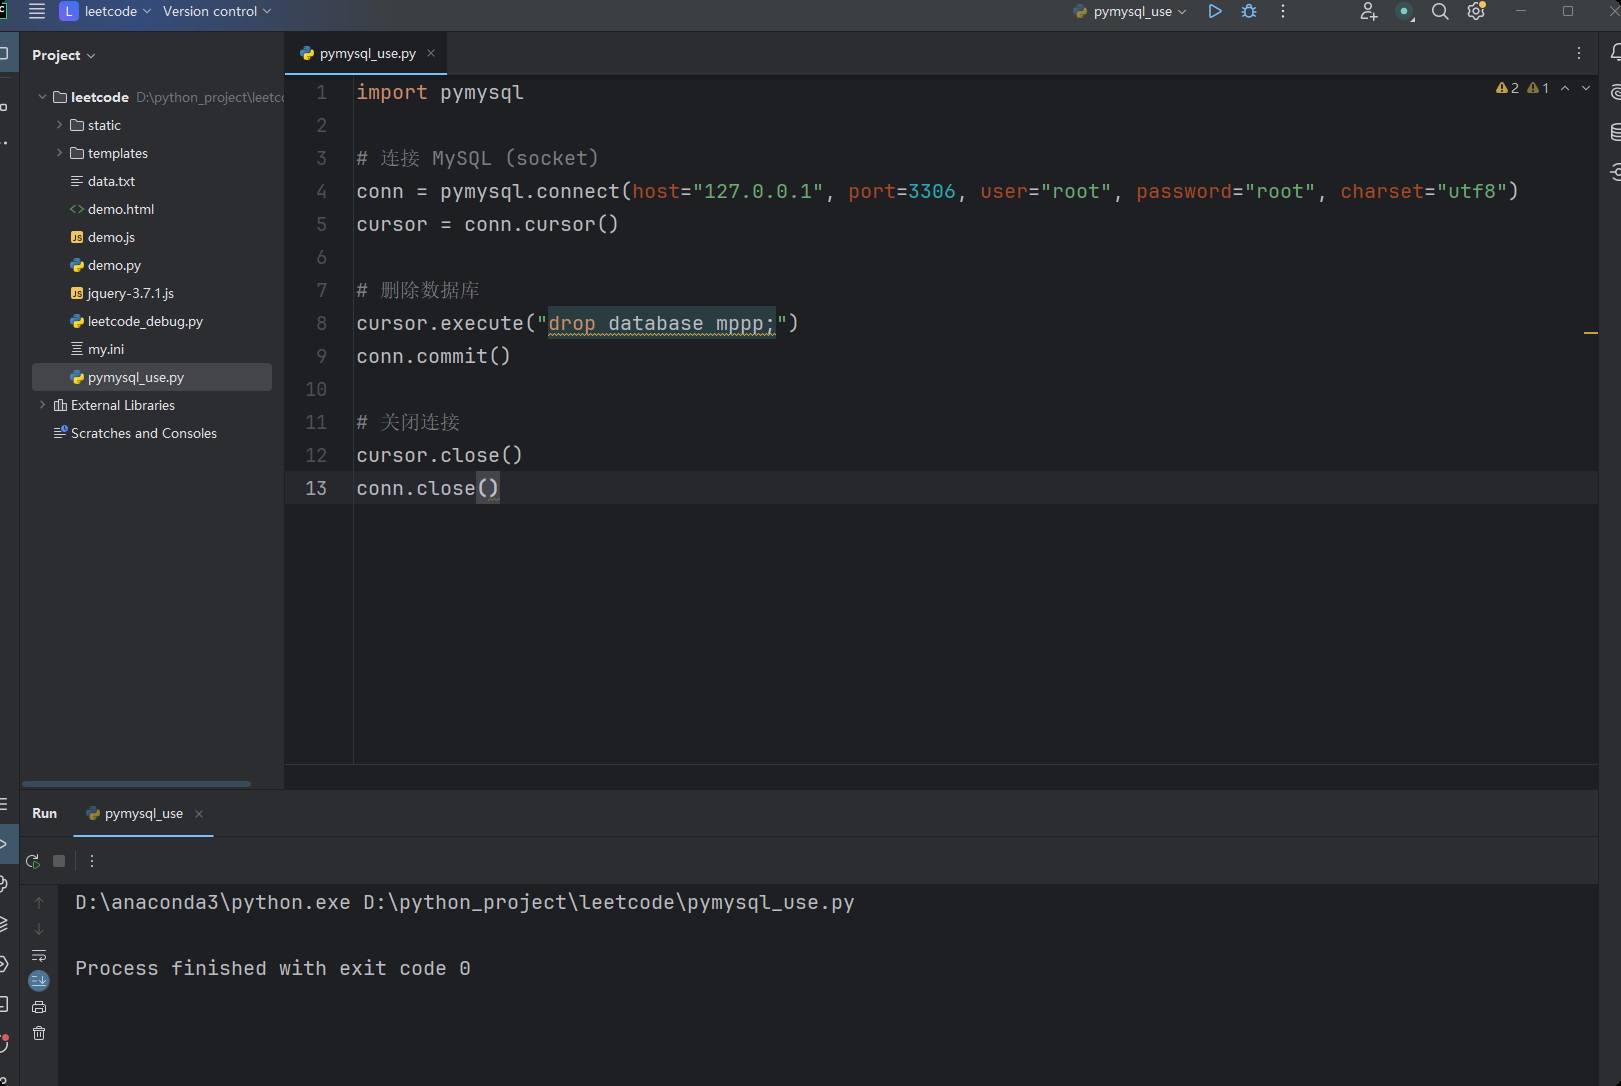1621x1086 pixels.
Task: Click on "import pymysql" code line
Action: 440,92
